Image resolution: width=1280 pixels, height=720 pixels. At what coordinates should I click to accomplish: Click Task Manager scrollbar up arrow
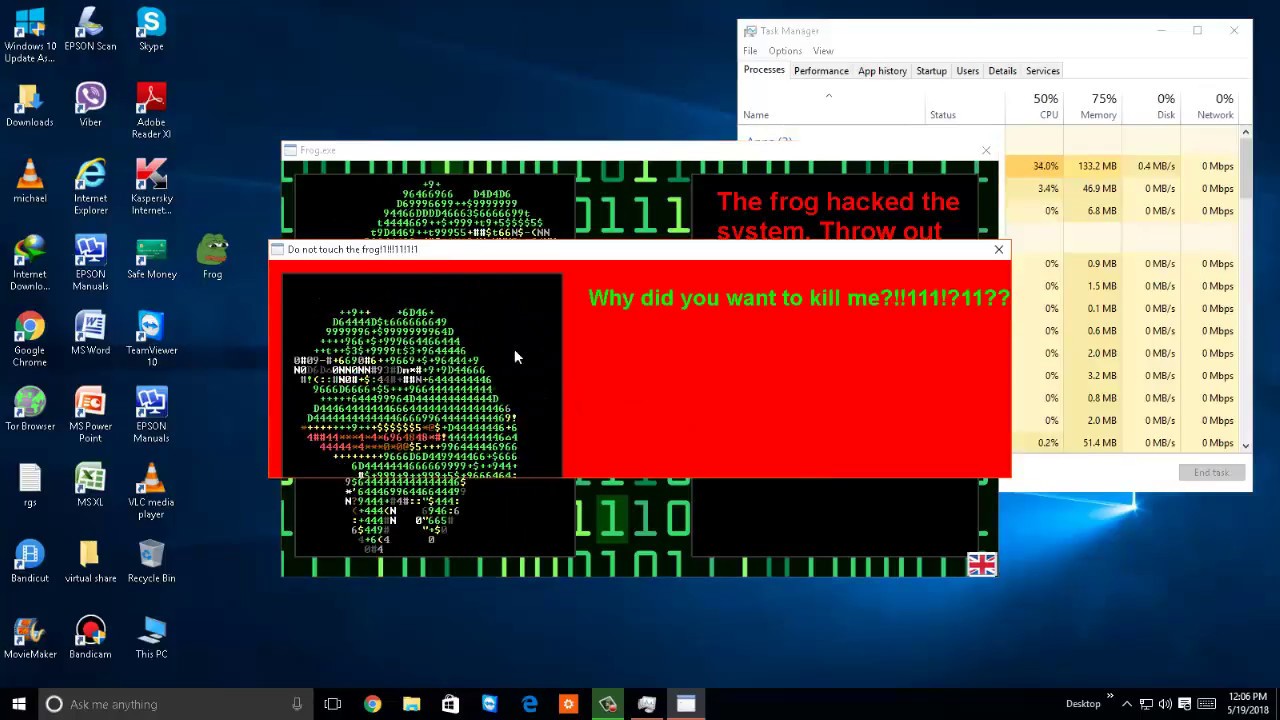pyautogui.click(x=1245, y=132)
